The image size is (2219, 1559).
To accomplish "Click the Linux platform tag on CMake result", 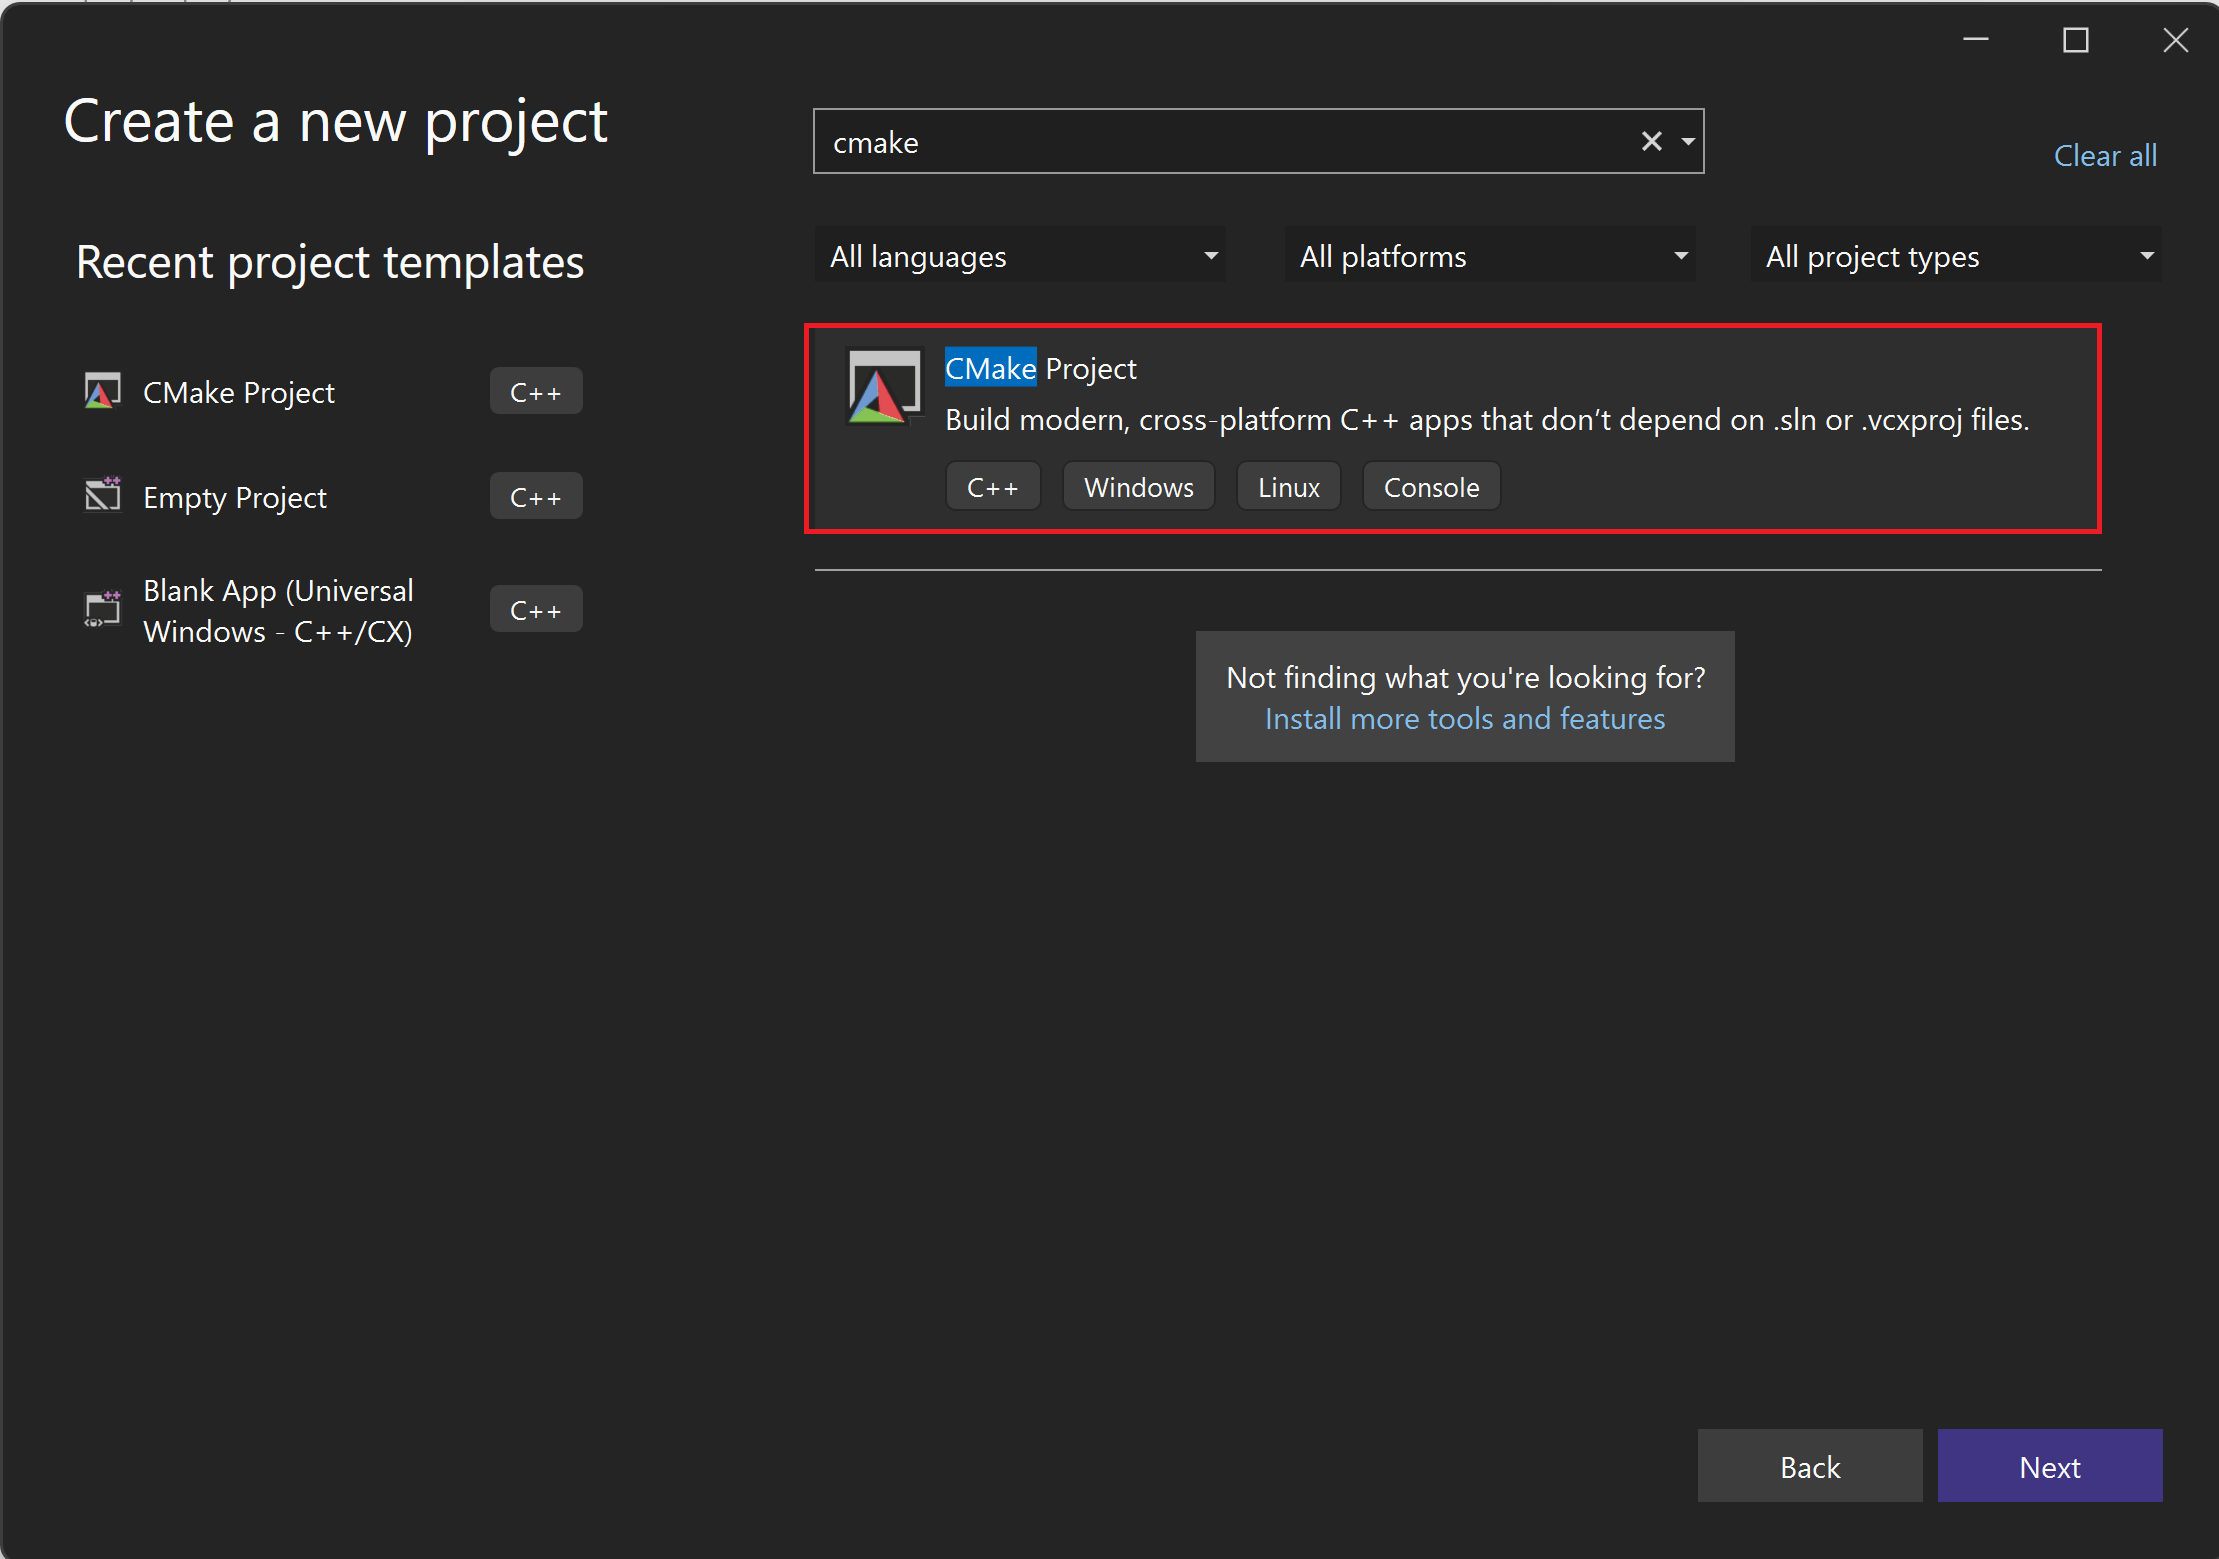I will [x=1286, y=488].
